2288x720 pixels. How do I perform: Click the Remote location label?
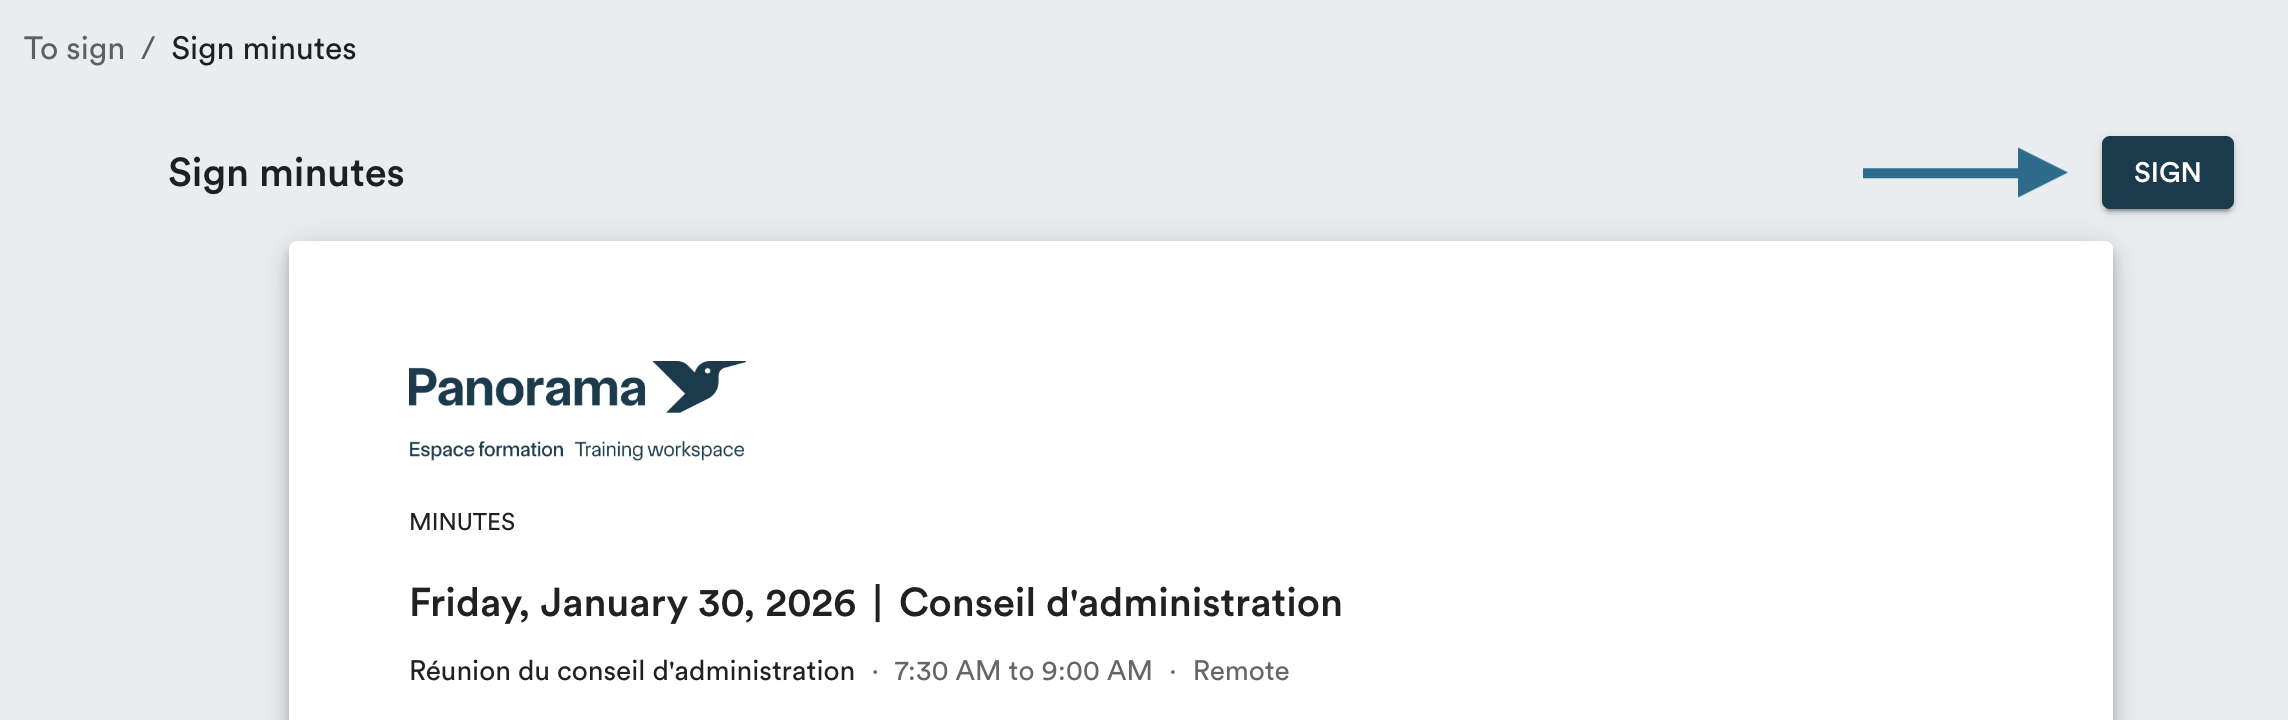(x=1241, y=671)
